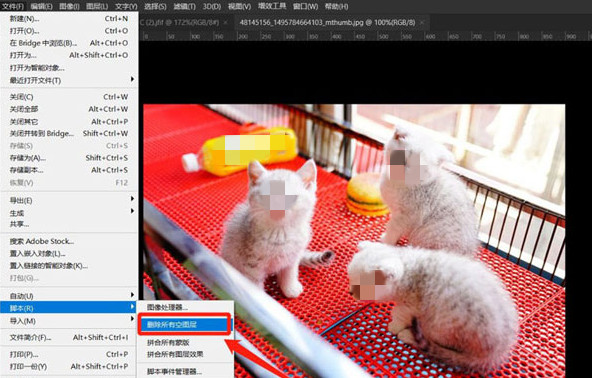Select 置入嵌入对象(L)...
The image size is (592, 378).
click(x=69, y=253)
